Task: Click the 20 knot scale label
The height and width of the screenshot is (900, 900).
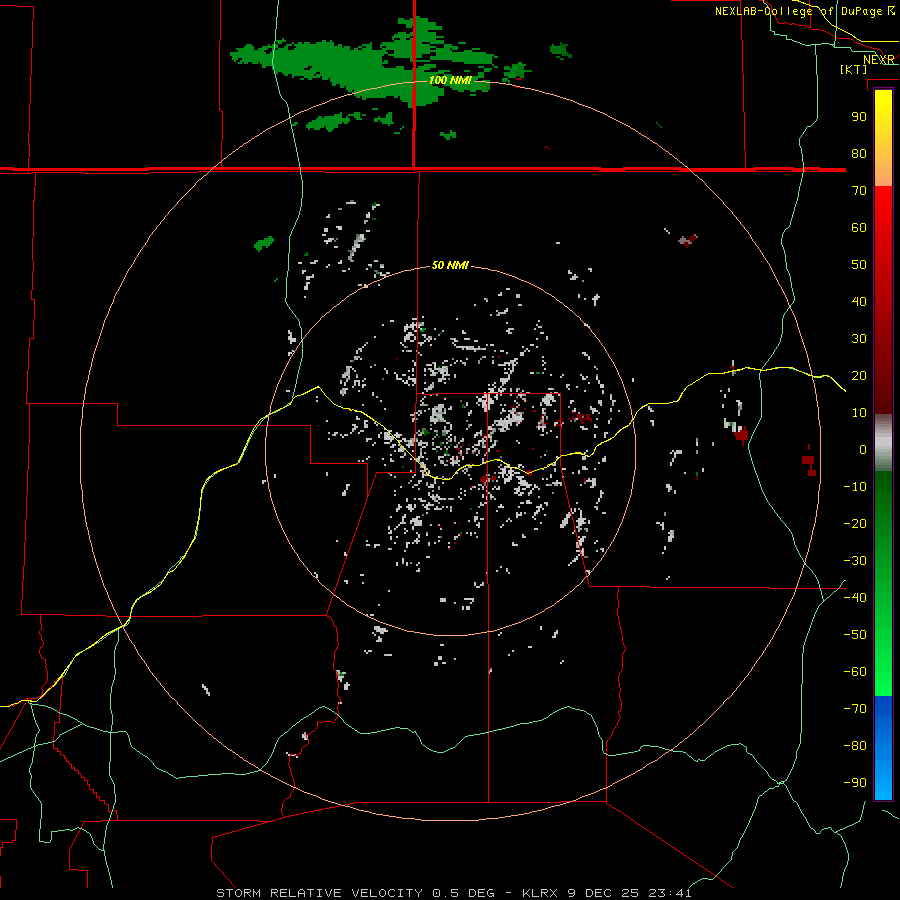Action: pos(859,376)
